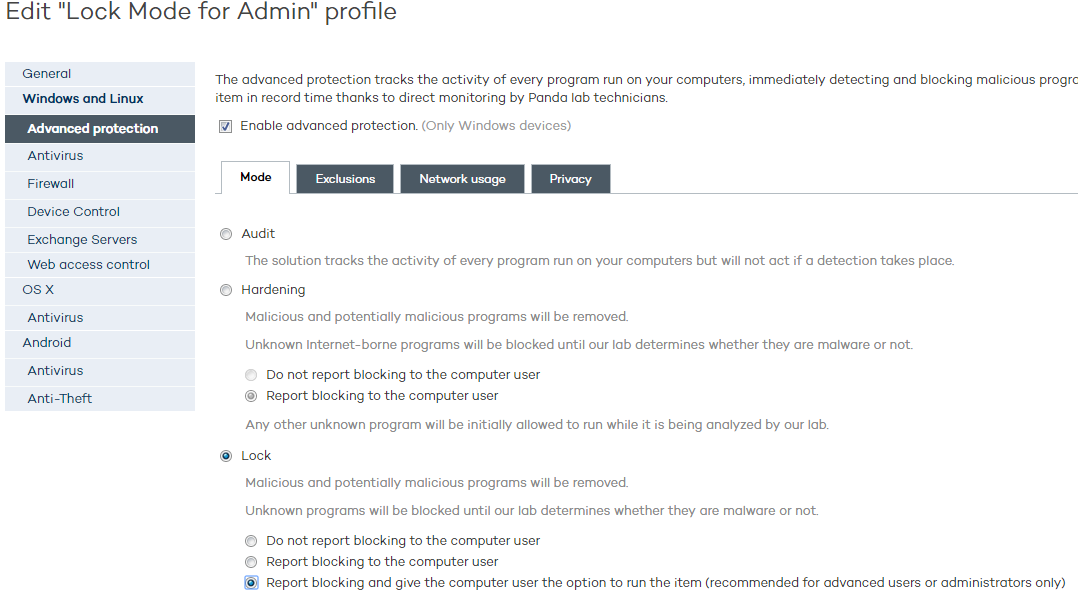Open Anti-Theft under Android

click(60, 399)
